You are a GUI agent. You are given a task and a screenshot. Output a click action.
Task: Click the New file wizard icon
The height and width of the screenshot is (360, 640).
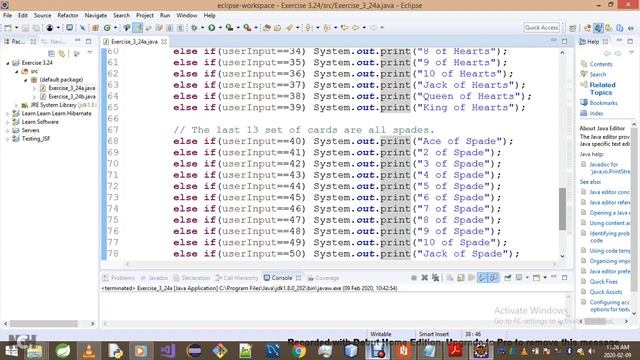coord(8,28)
